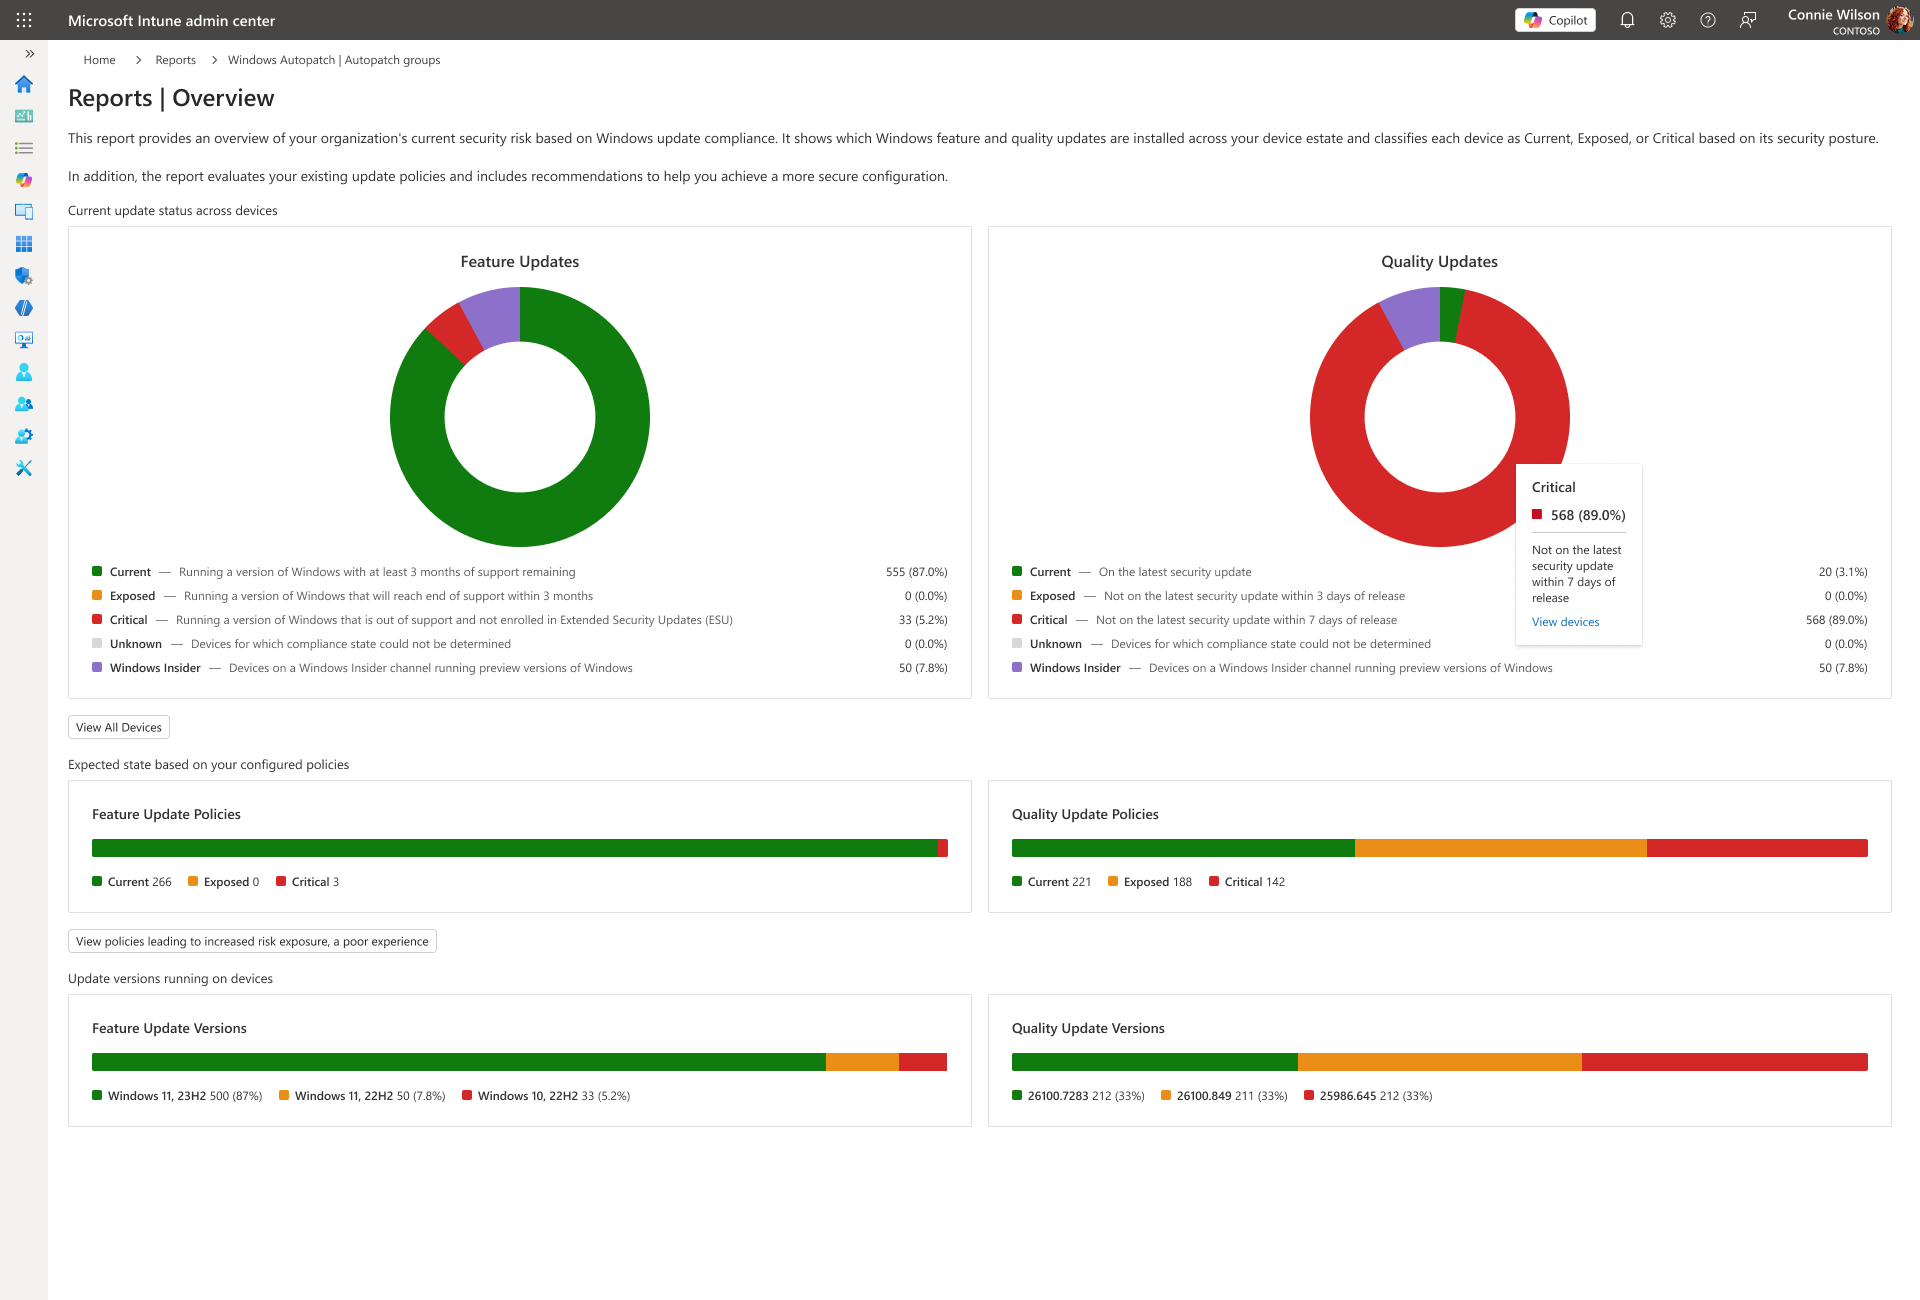Open Groups in the sidebar
This screenshot has height=1300, width=1920.
24,404
